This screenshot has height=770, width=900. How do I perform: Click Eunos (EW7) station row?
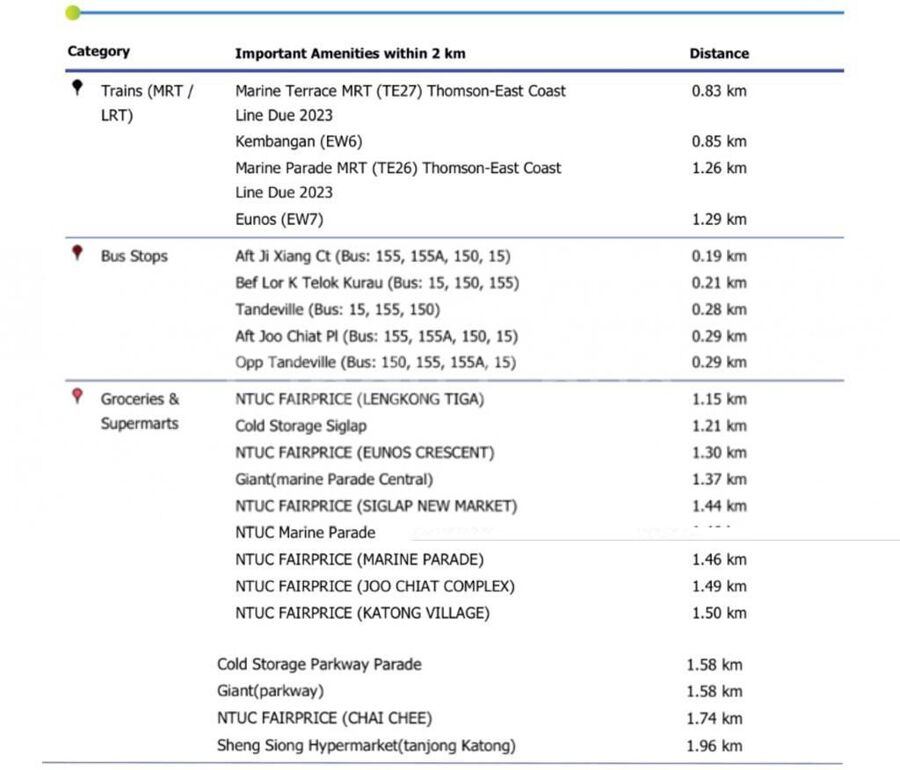coord(279,219)
